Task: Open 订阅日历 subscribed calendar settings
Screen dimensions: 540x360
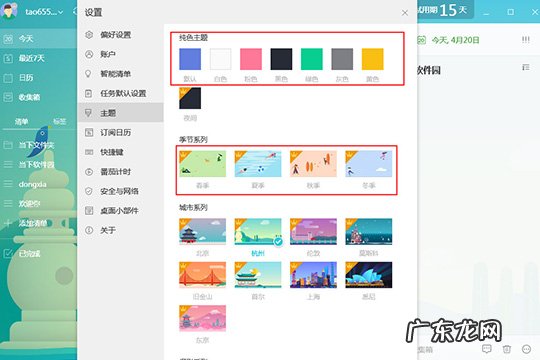Action: [x=120, y=133]
